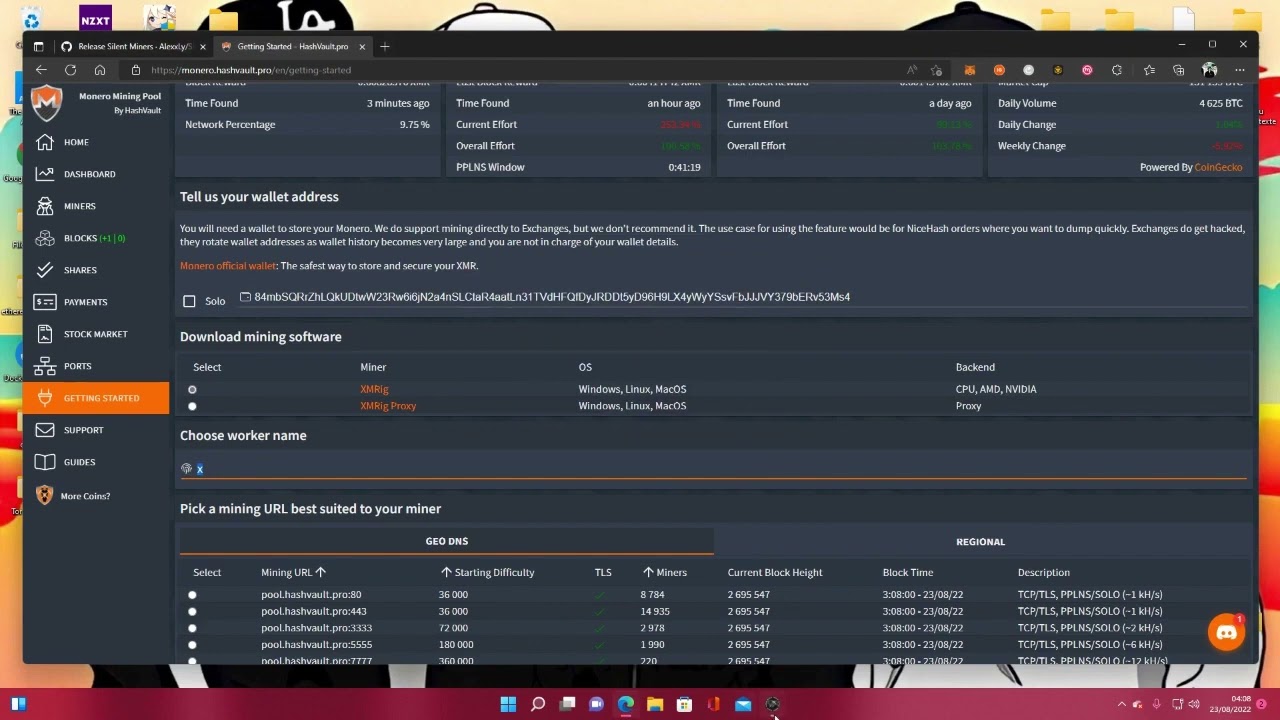Select pool.hashvault.pro:443 radio button
1280x720 pixels.
click(x=192, y=611)
